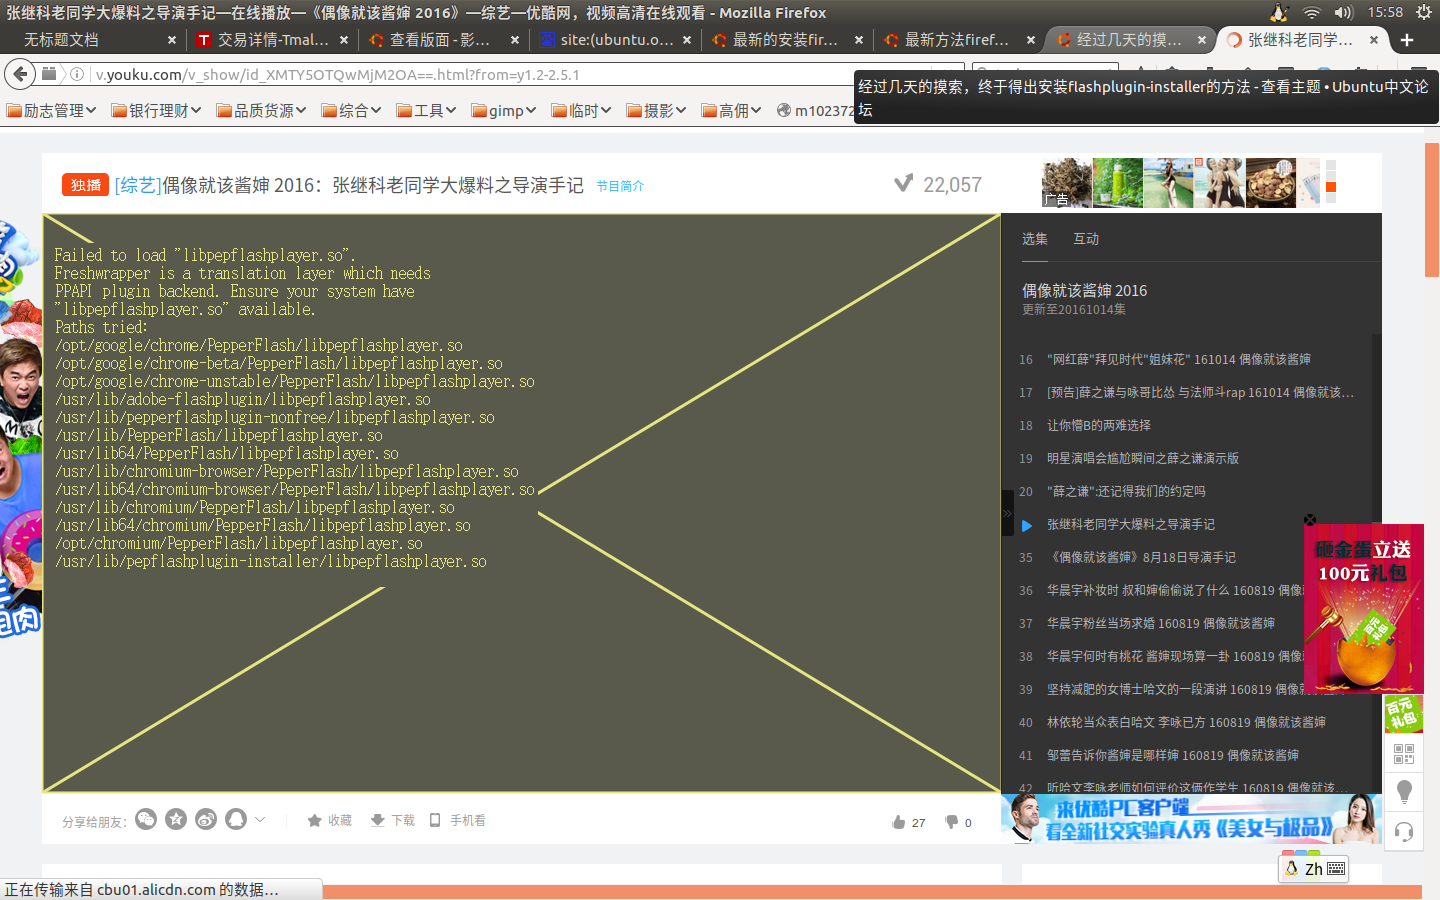This screenshot has width=1440, height=900.
Task: Collapse playlist panel with side arrow handle
Action: [1007, 513]
